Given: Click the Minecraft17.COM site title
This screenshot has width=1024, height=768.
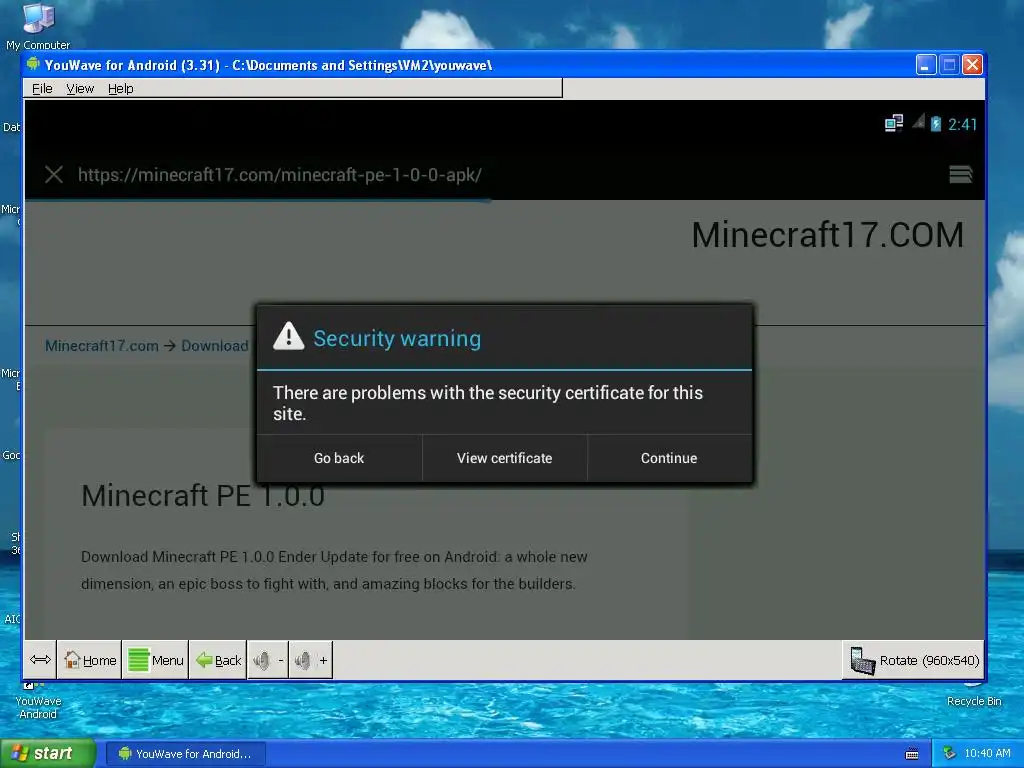Looking at the screenshot, I should 827,234.
